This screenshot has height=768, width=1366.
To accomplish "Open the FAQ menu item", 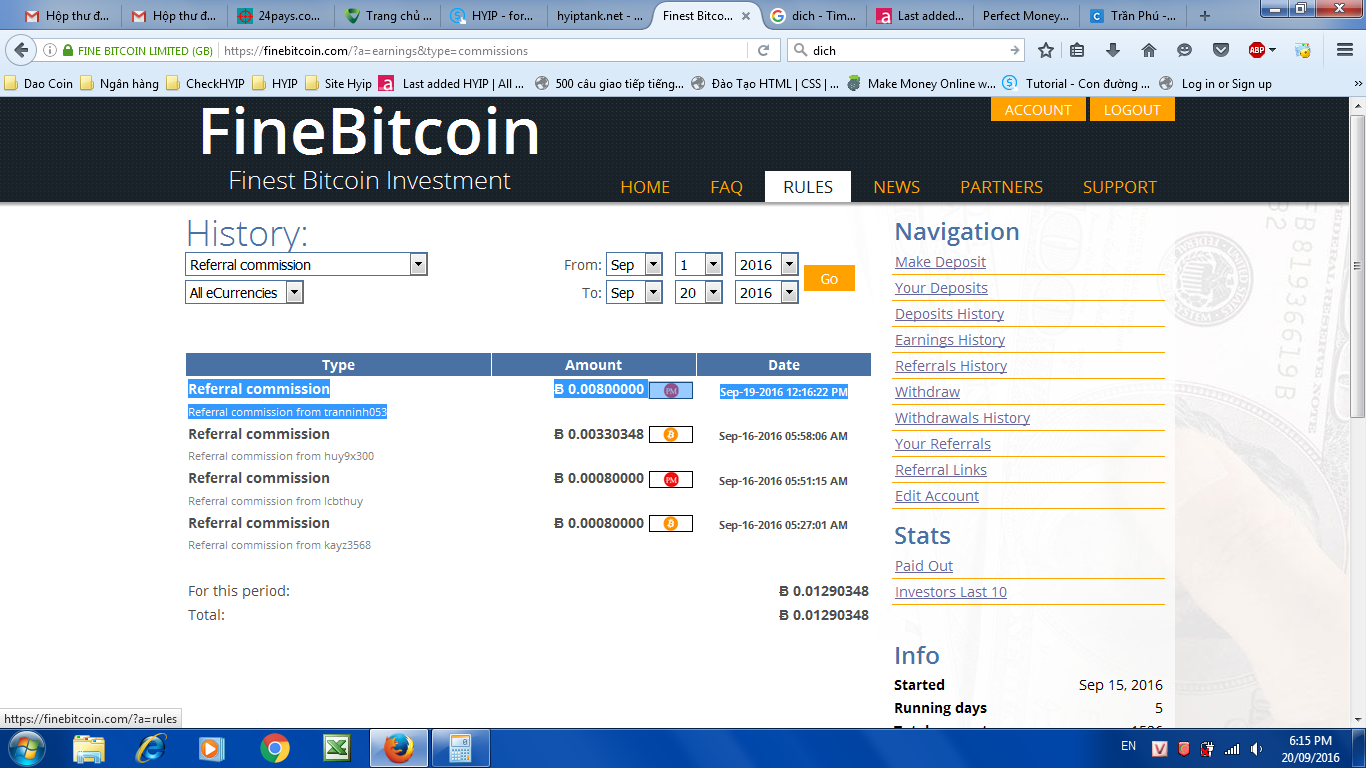I will click(727, 187).
